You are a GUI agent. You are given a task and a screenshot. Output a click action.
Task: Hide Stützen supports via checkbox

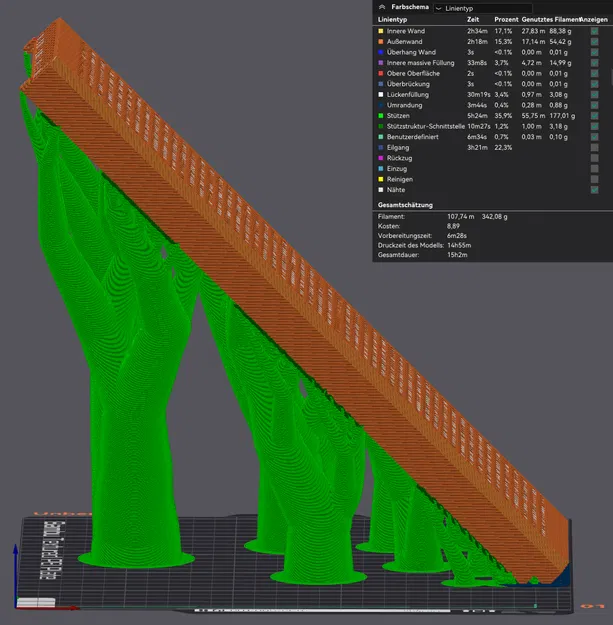coord(594,116)
